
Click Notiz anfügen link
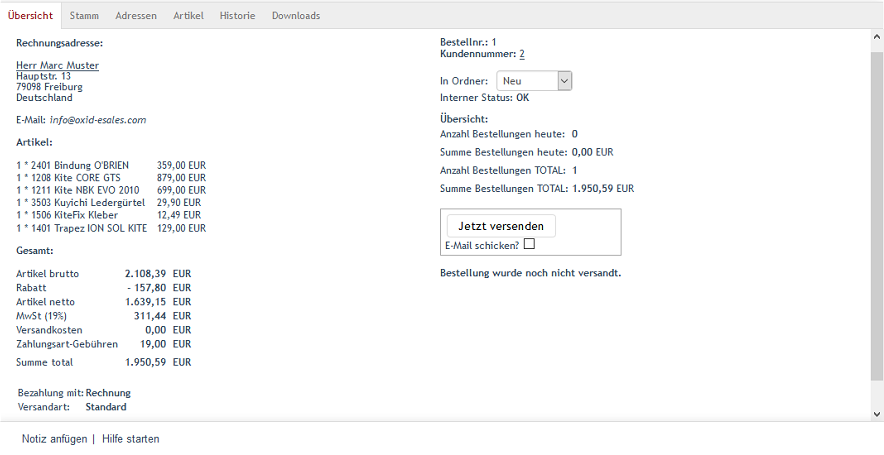click(54, 439)
